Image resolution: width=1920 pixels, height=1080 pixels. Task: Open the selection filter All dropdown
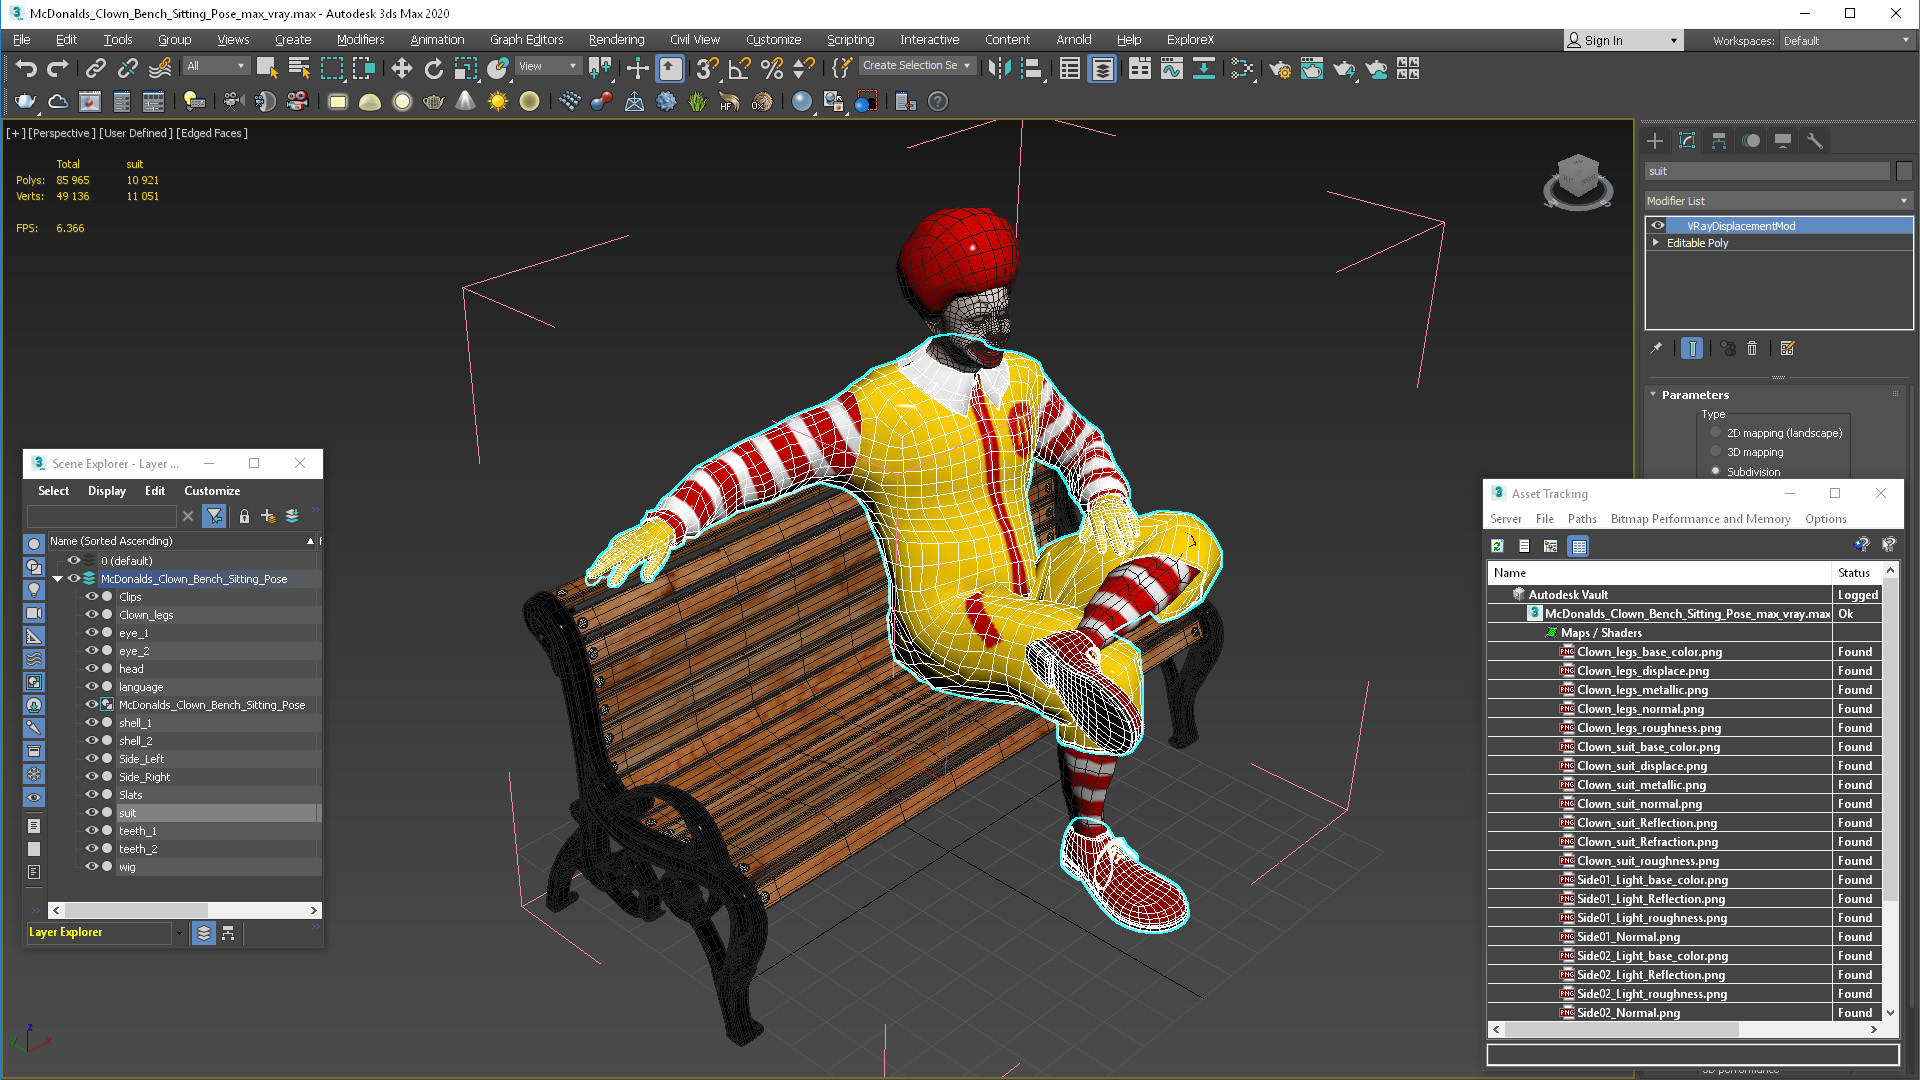(215, 66)
